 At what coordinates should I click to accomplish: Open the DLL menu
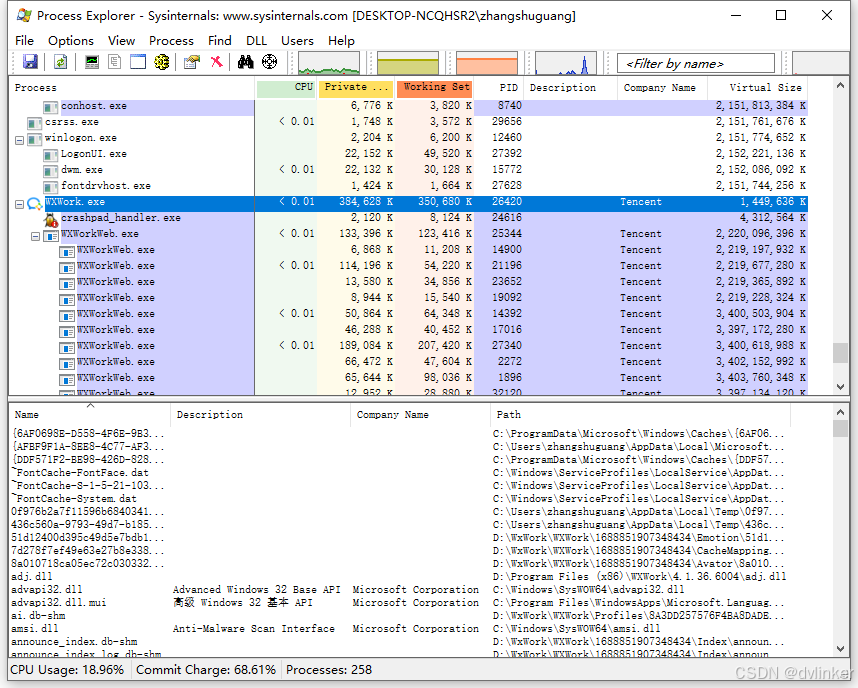(256, 41)
